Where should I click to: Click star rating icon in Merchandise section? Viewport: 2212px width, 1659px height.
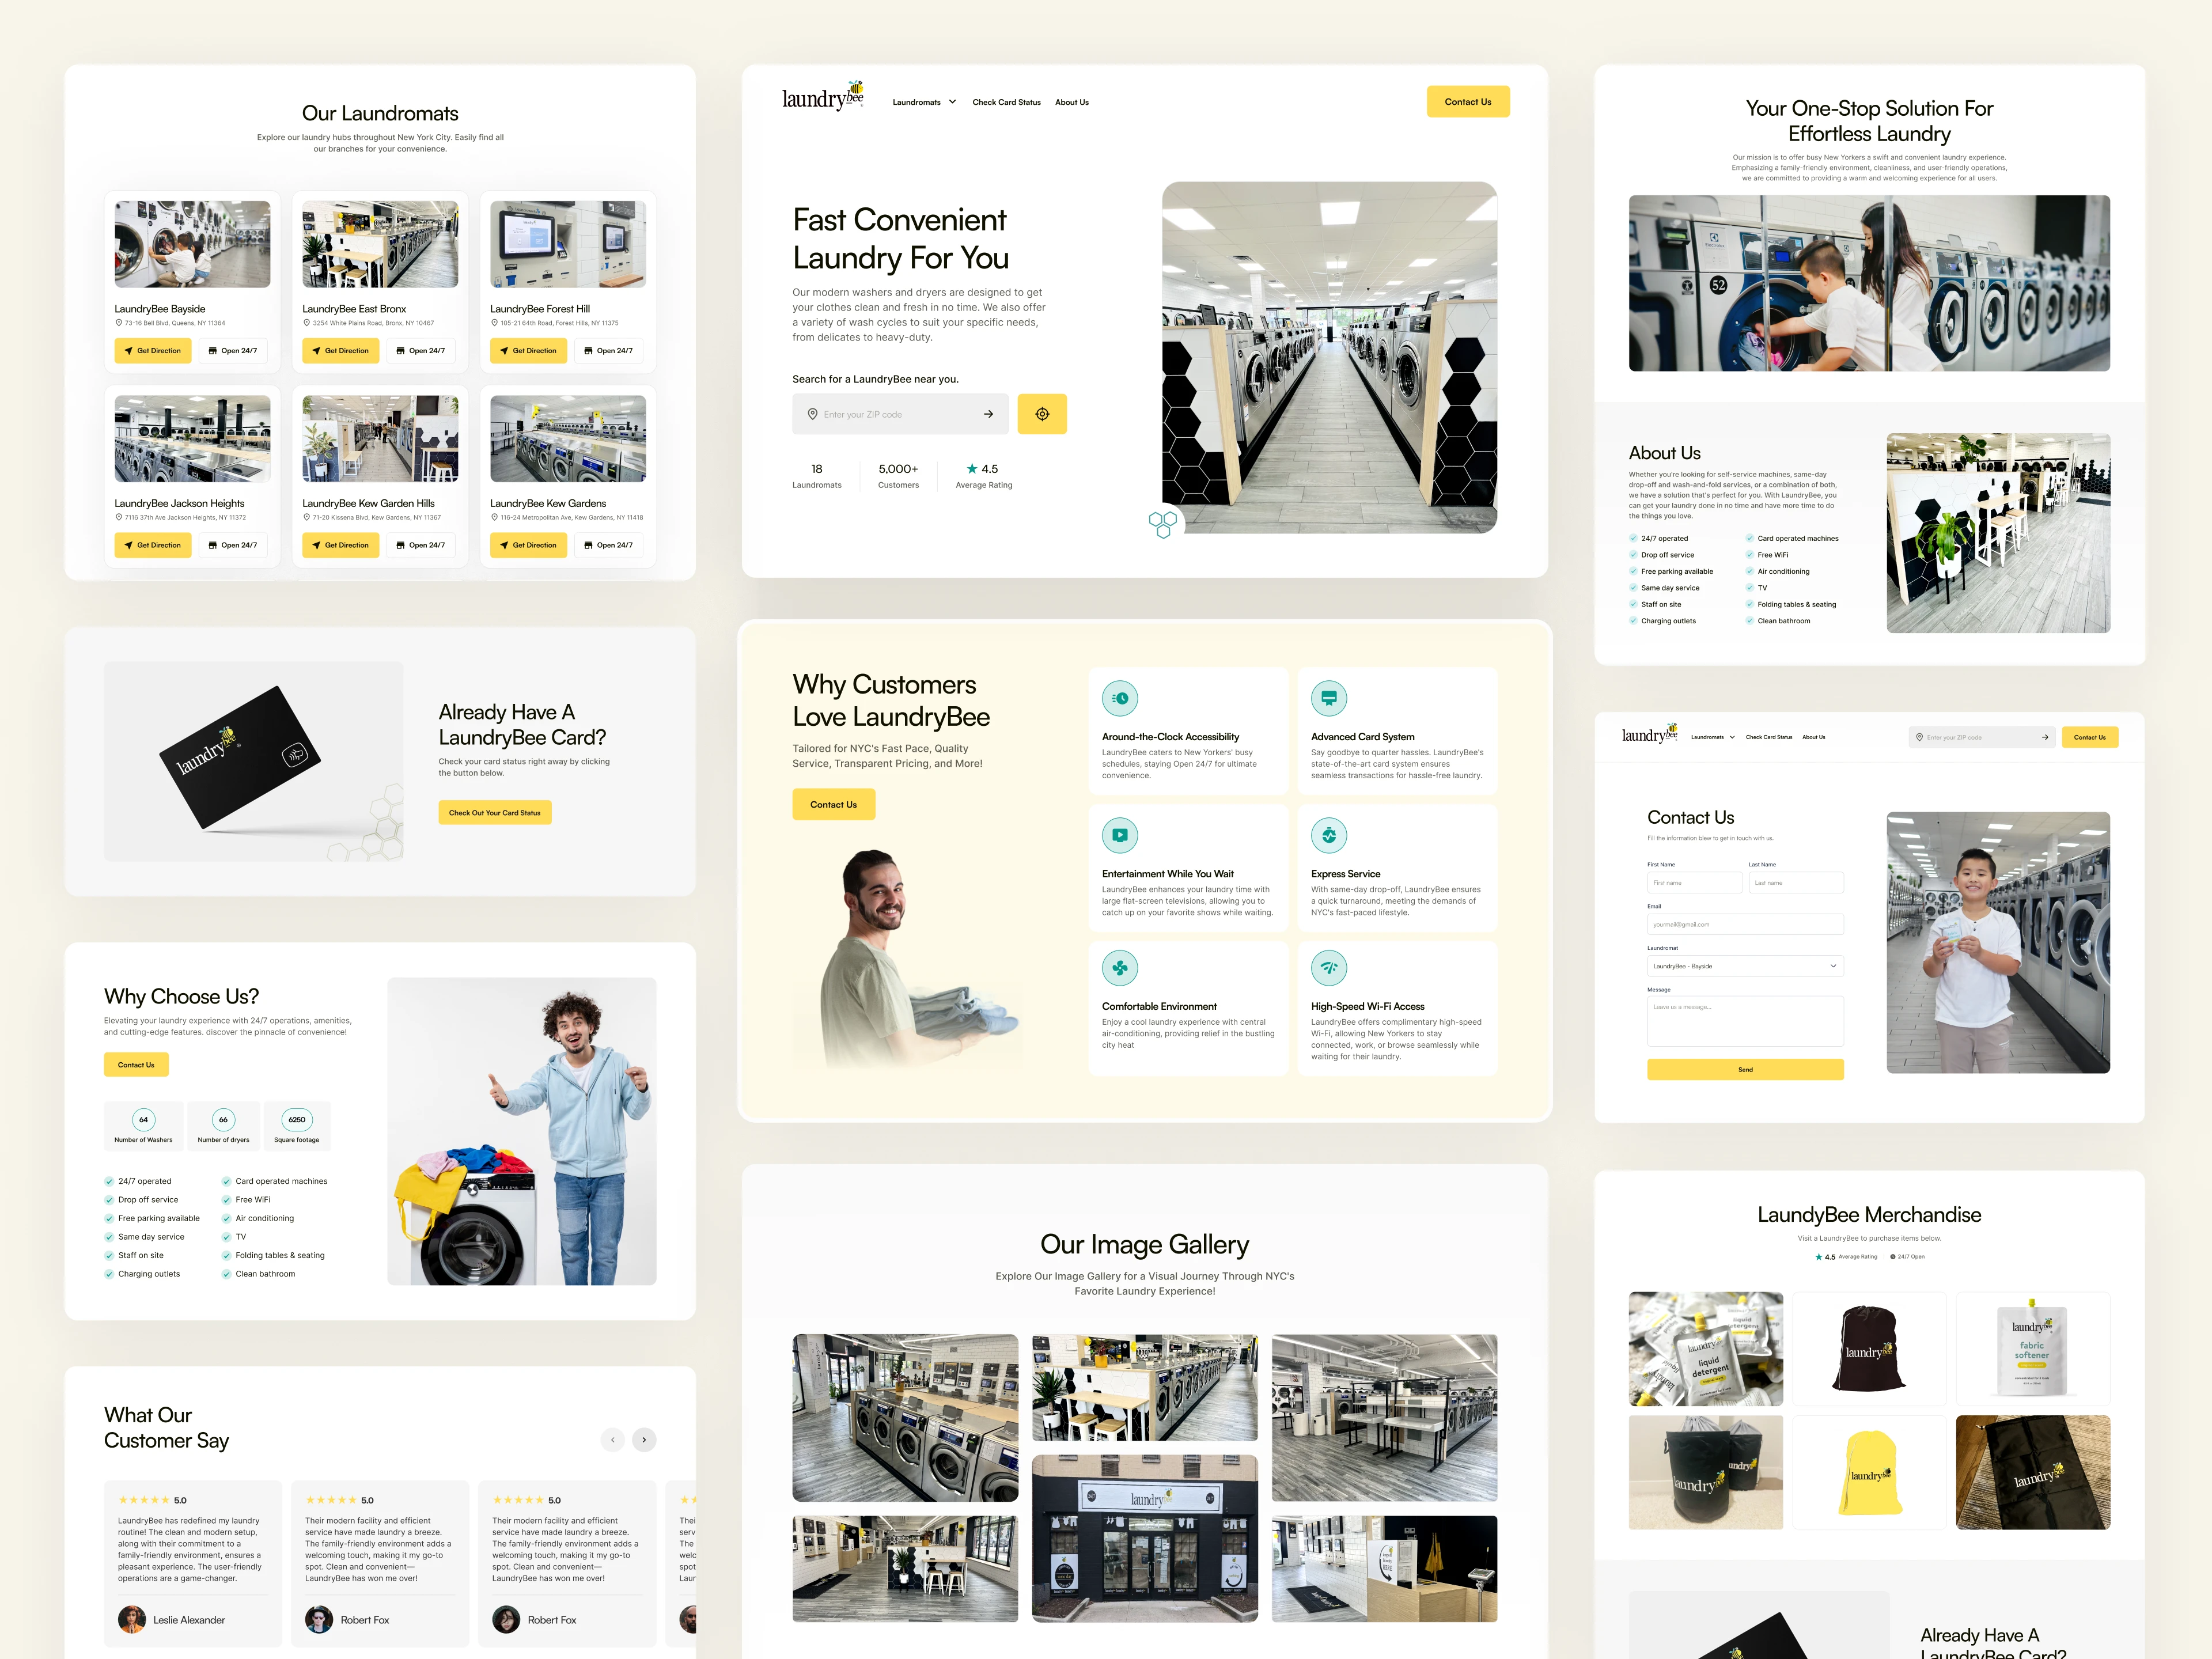click(1819, 1257)
